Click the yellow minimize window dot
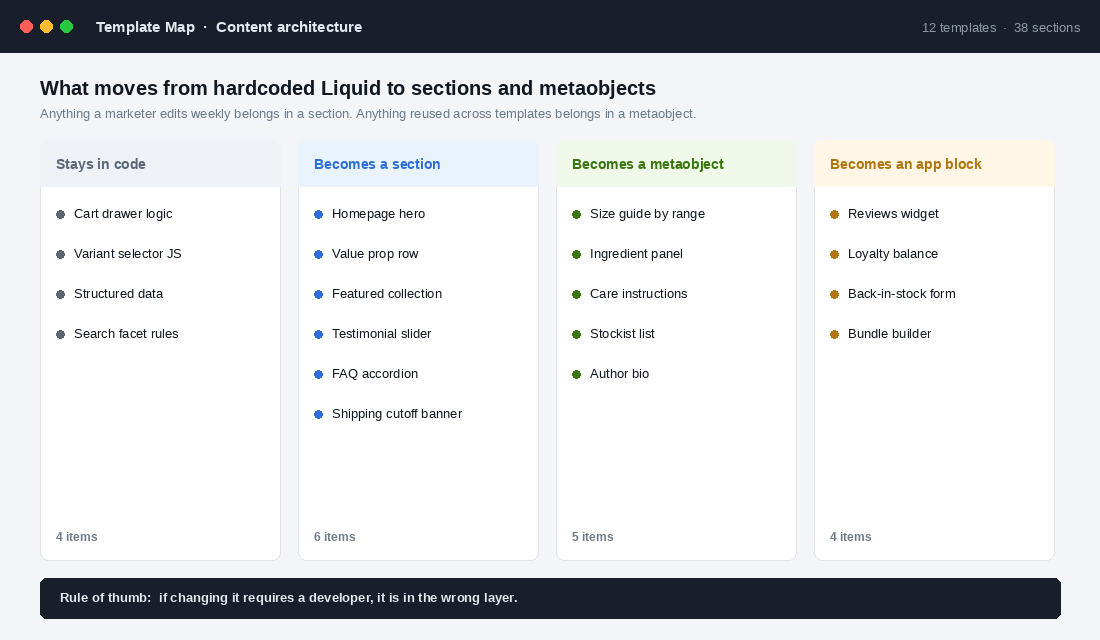The image size is (1100, 640). click(x=46, y=27)
